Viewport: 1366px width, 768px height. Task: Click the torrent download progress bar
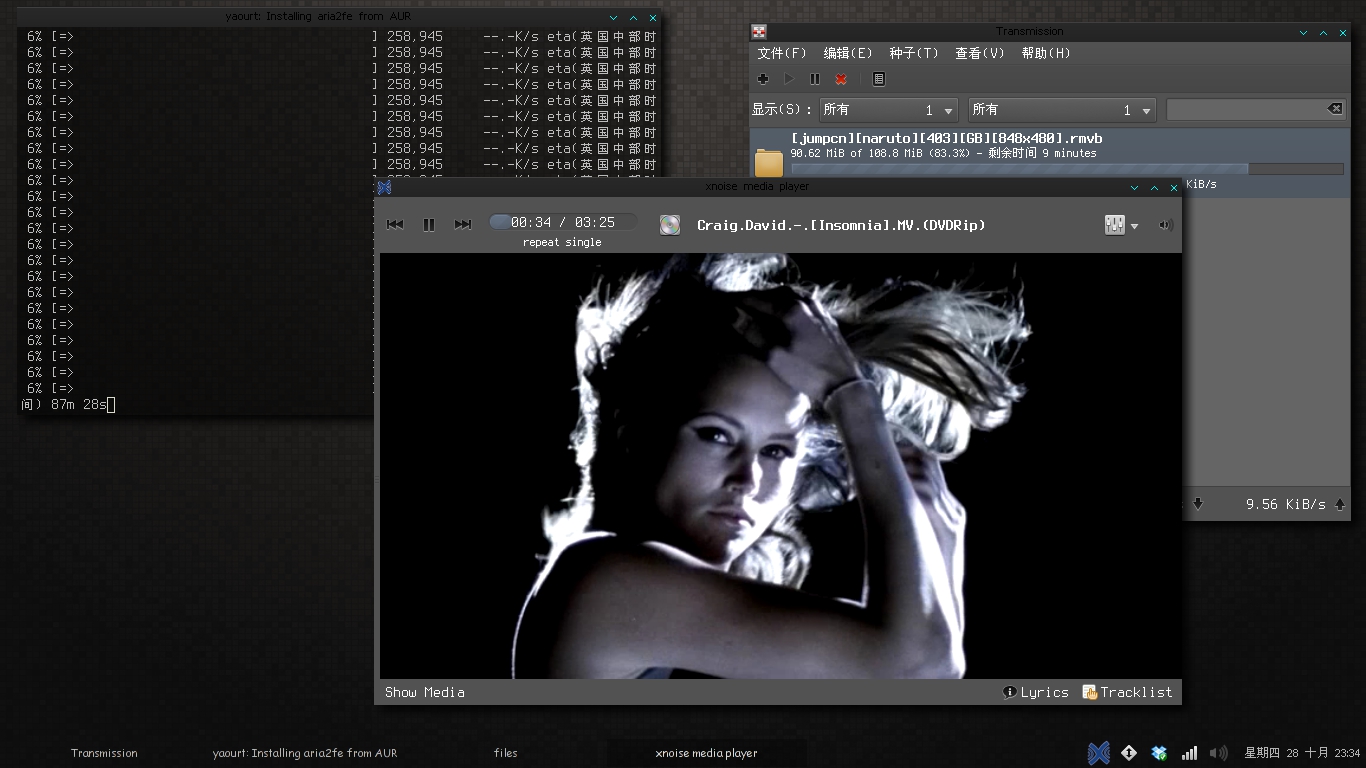(1067, 169)
